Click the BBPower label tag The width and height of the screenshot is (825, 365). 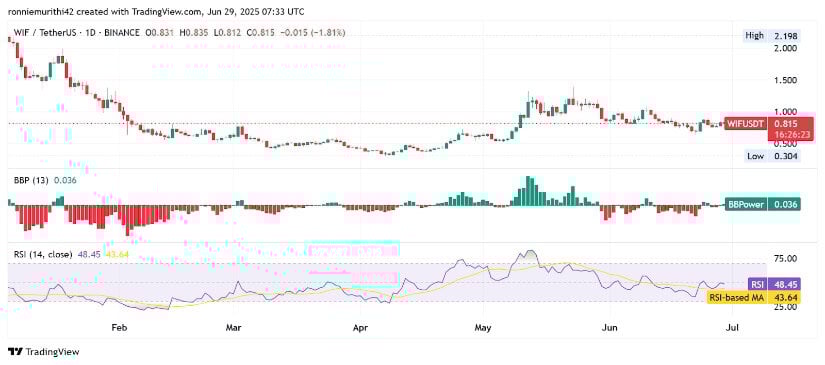coord(745,205)
